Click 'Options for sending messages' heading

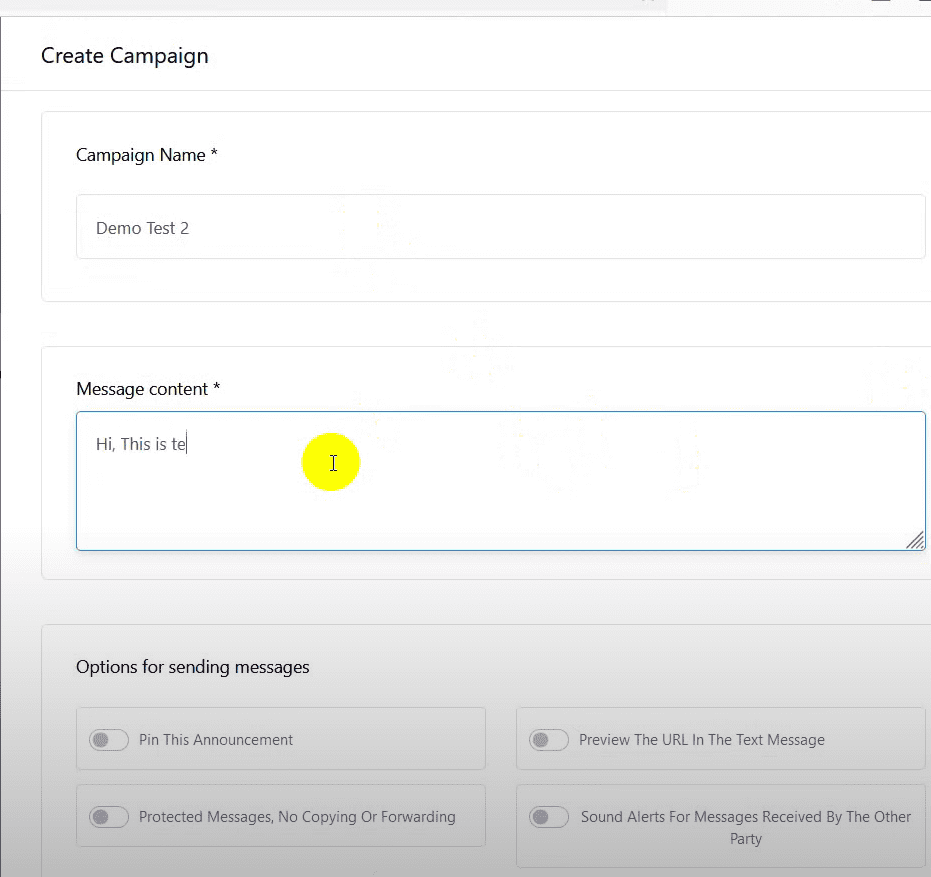[x=193, y=667]
